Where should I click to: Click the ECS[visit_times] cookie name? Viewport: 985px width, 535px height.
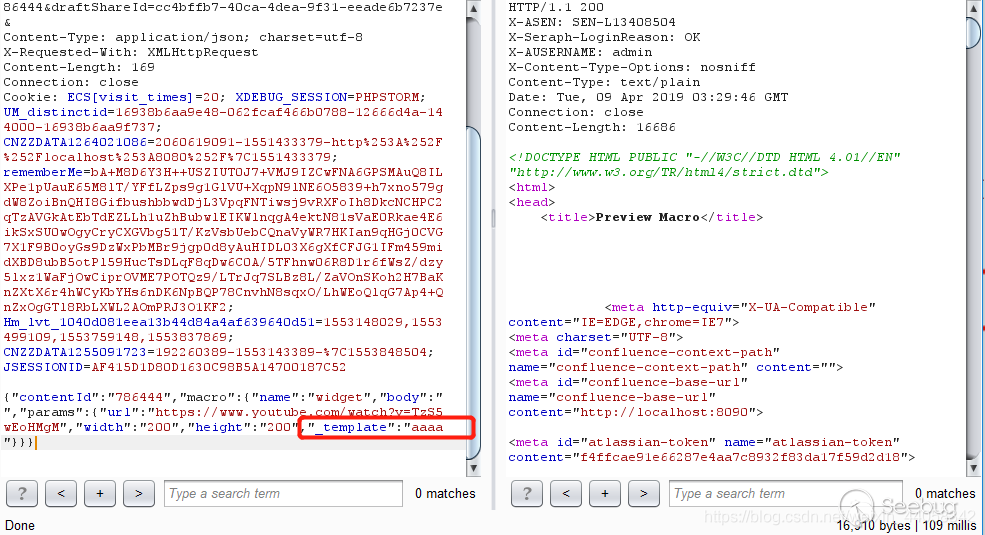(x=130, y=97)
